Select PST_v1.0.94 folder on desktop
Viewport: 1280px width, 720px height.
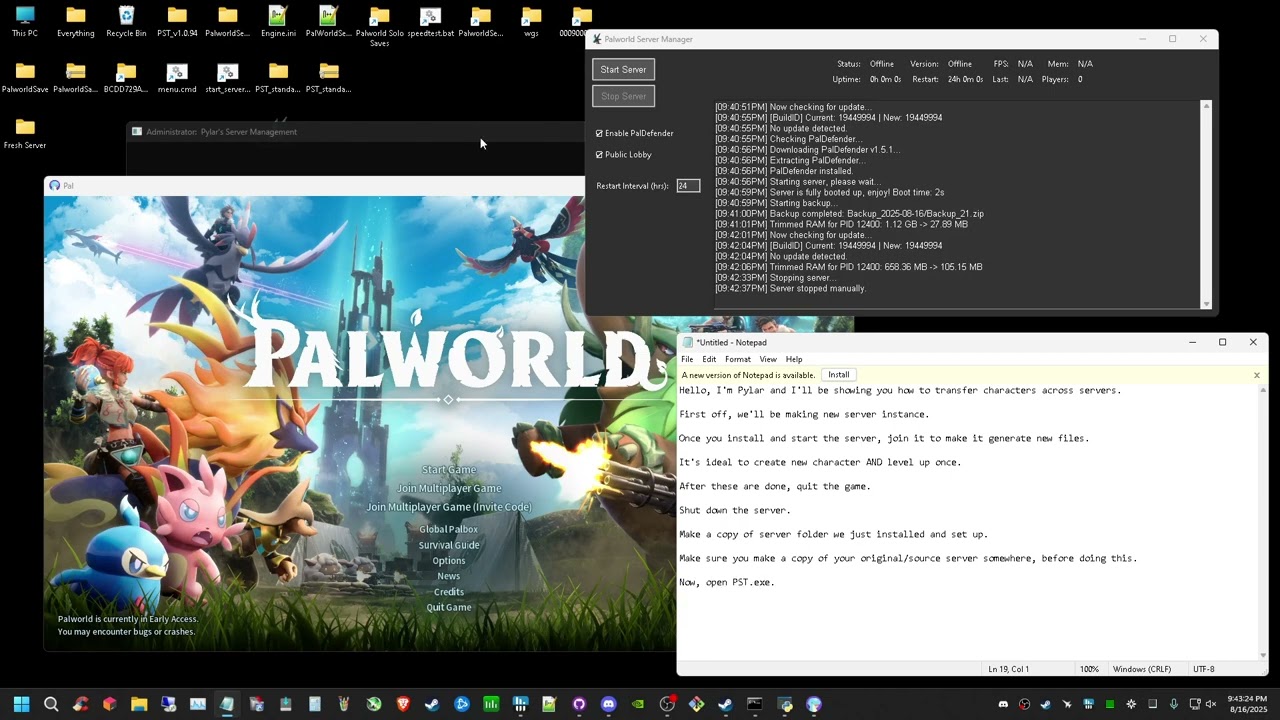tap(177, 22)
